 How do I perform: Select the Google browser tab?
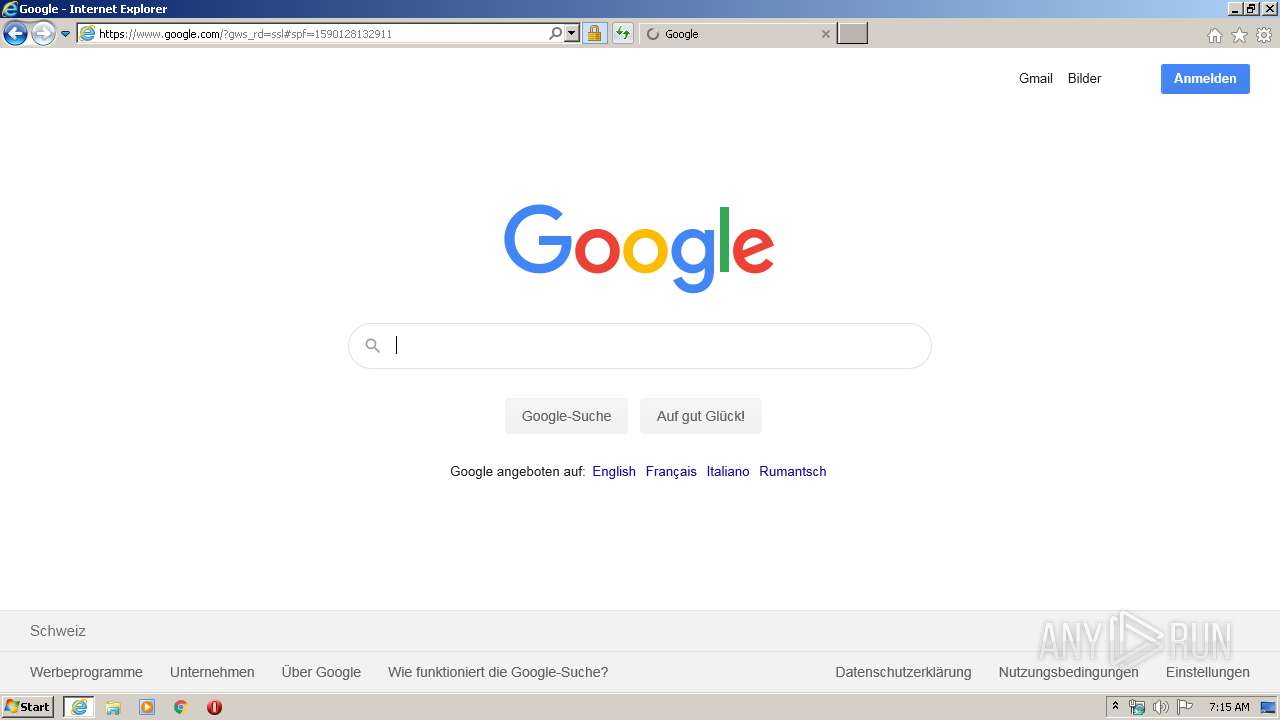737,34
